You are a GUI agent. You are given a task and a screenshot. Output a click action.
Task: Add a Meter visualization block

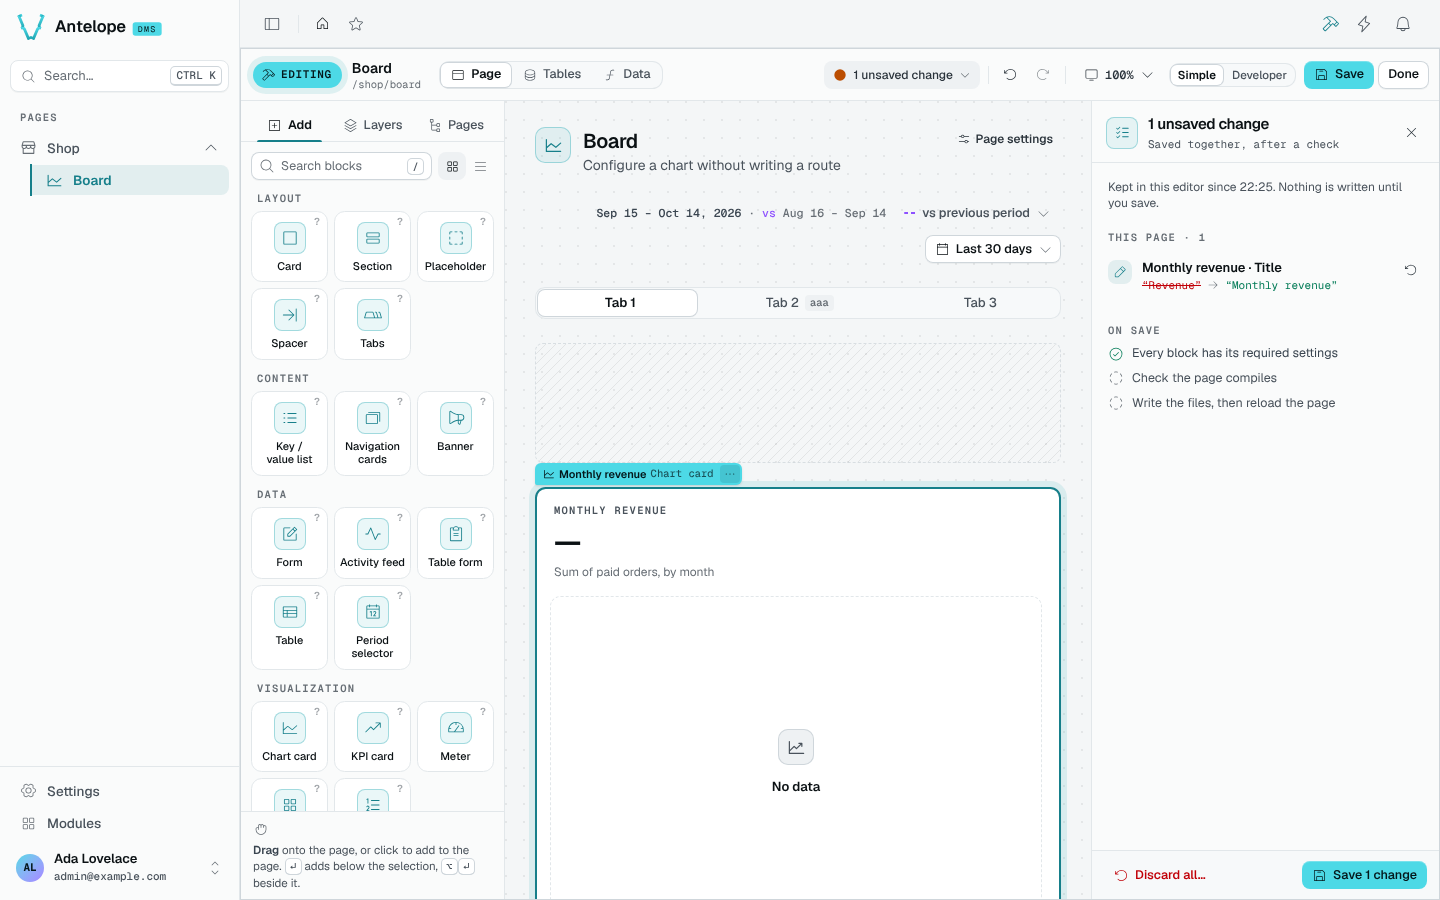click(x=455, y=737)
